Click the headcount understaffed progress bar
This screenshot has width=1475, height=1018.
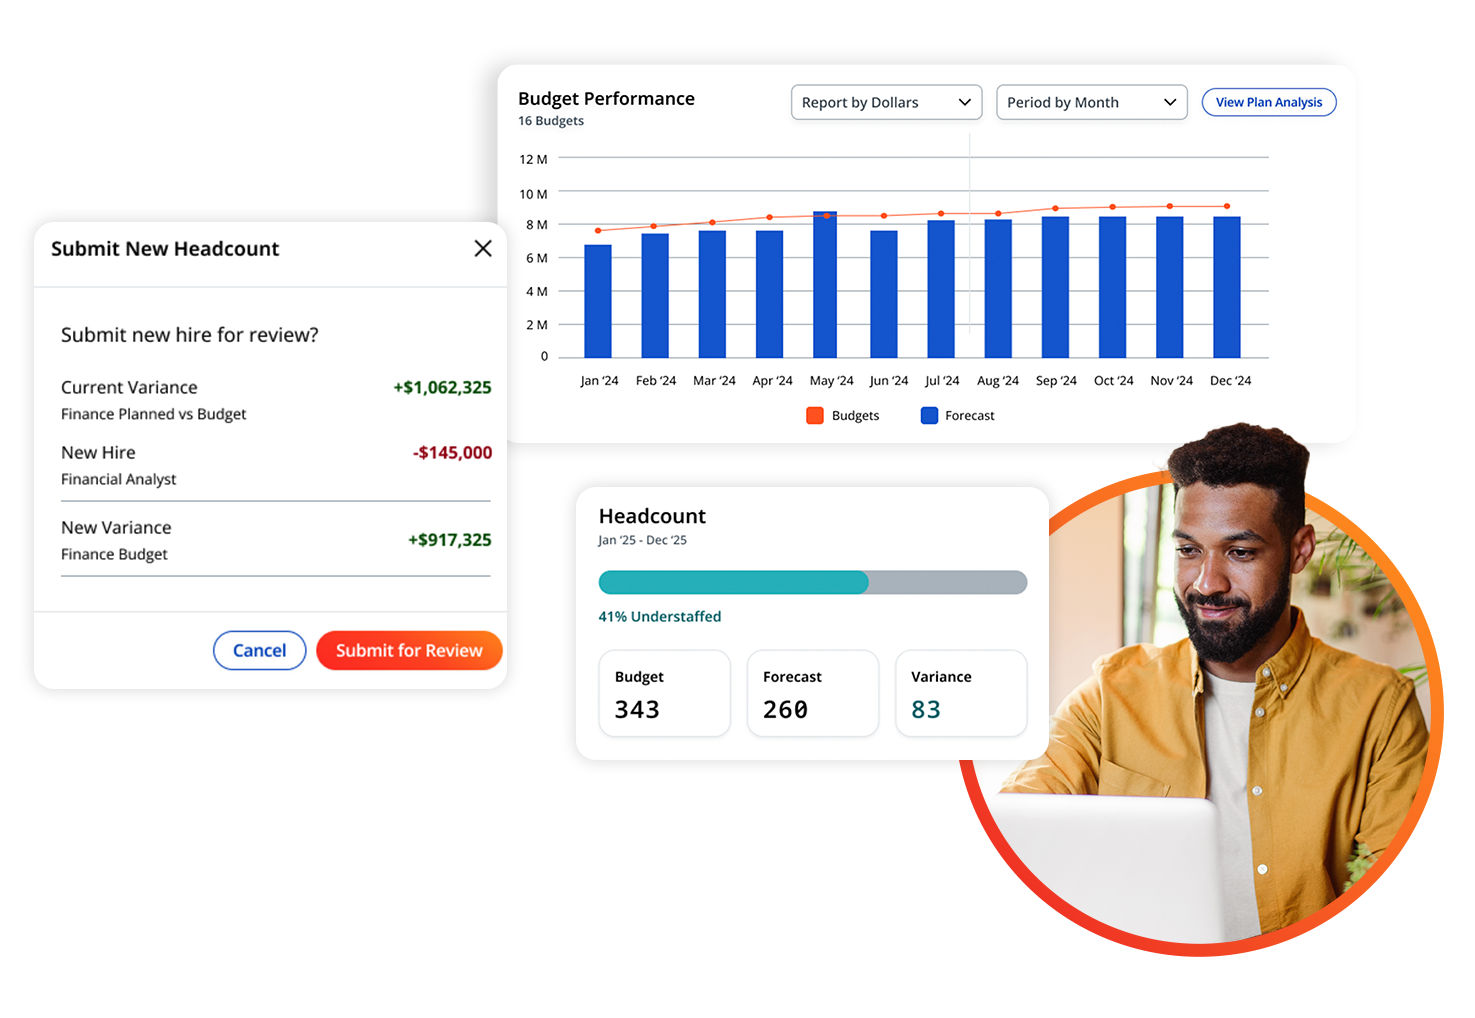click(812, 582)
